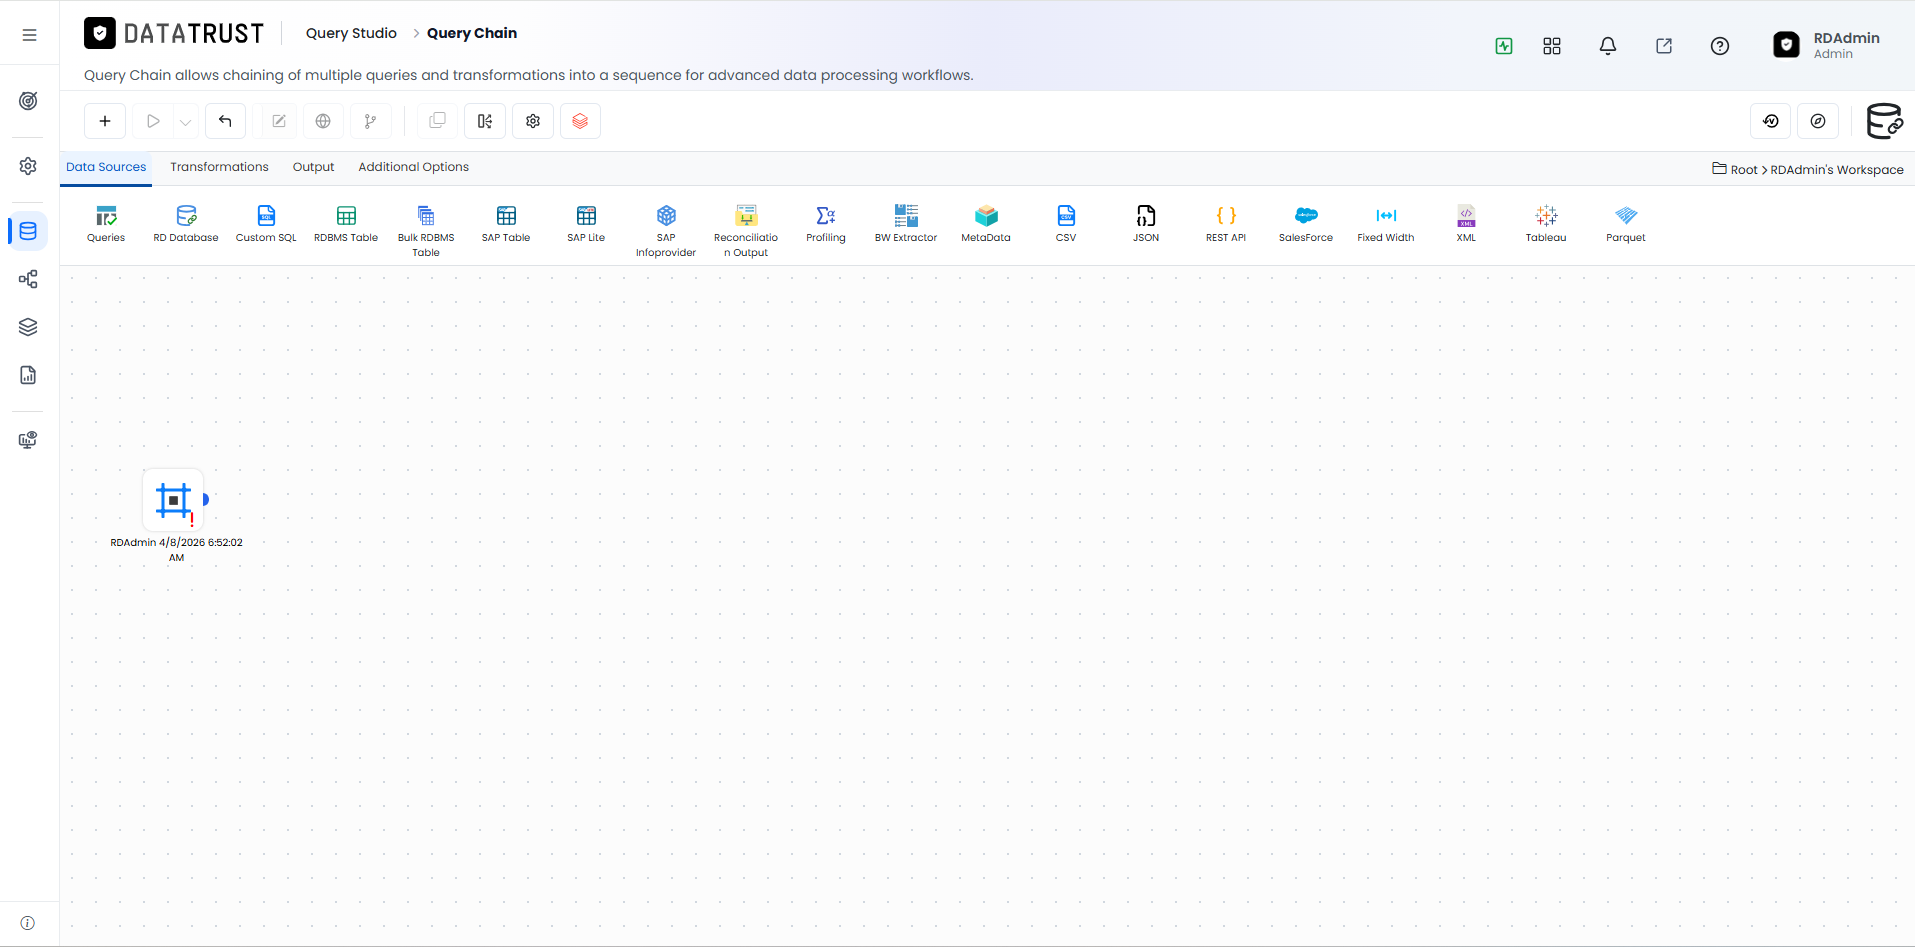
Task: Select the SAP Lite data source
Action: (x=586, y=224)
